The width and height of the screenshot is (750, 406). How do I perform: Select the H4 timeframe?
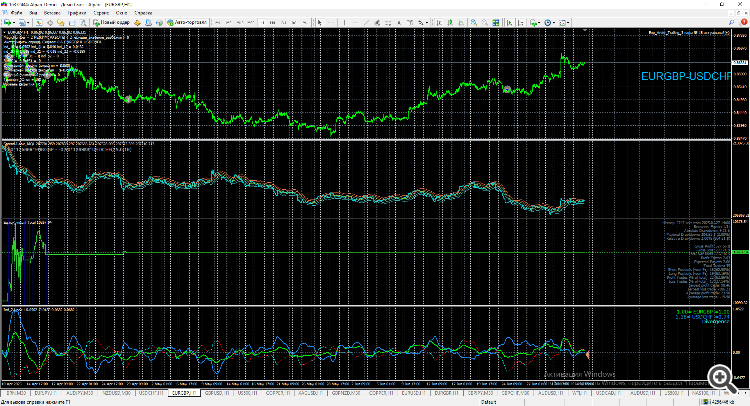[273, 22]
